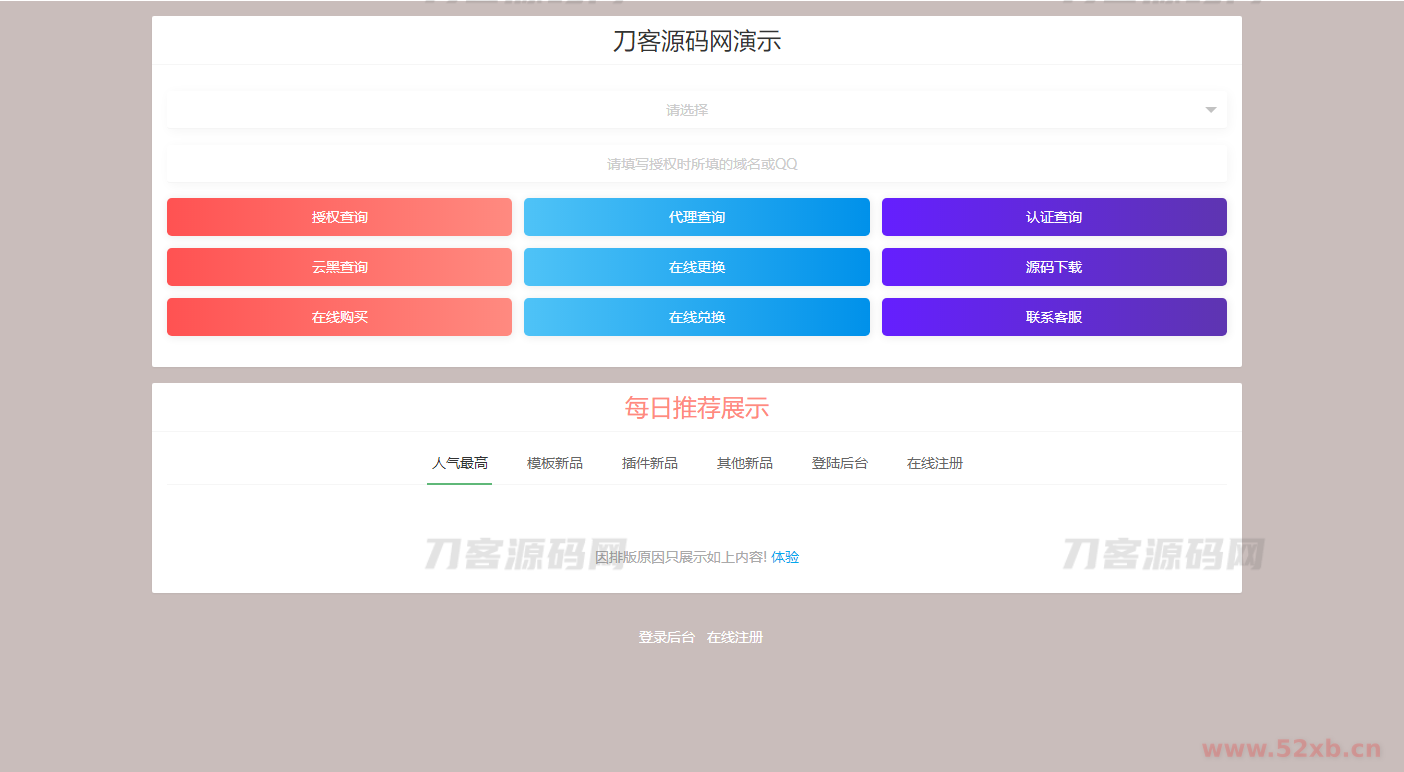
Task: Click the 授权查询 red gradient button
Action: tap(339, 217)
